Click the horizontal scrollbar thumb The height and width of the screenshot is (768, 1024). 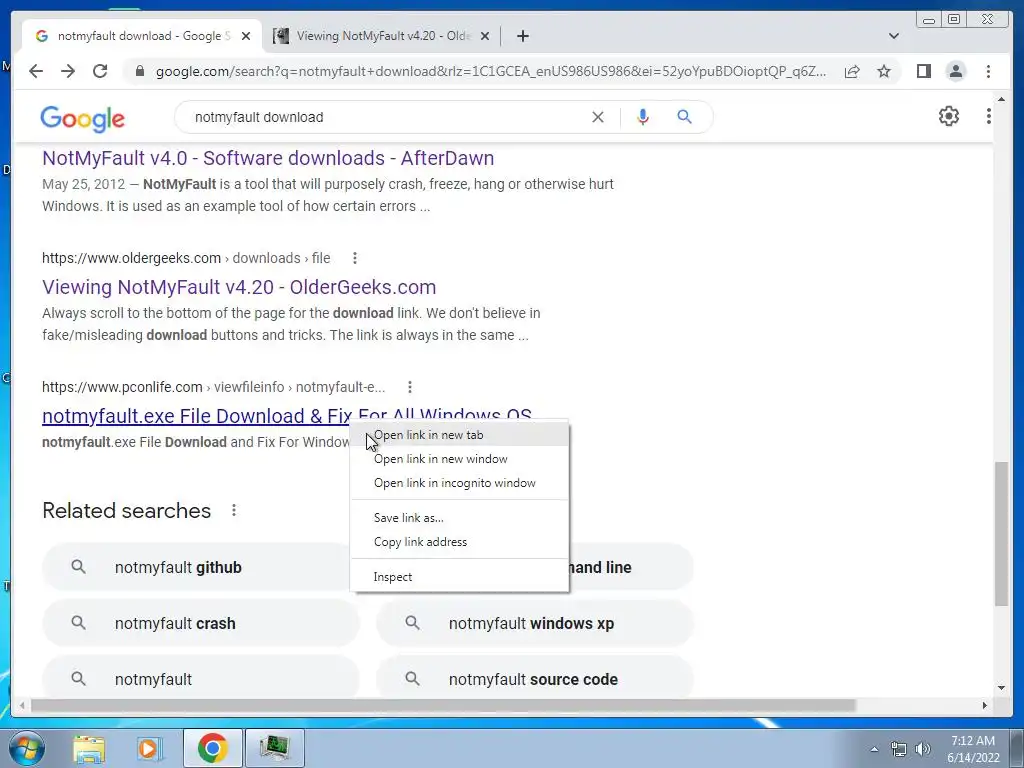[443, 705]
